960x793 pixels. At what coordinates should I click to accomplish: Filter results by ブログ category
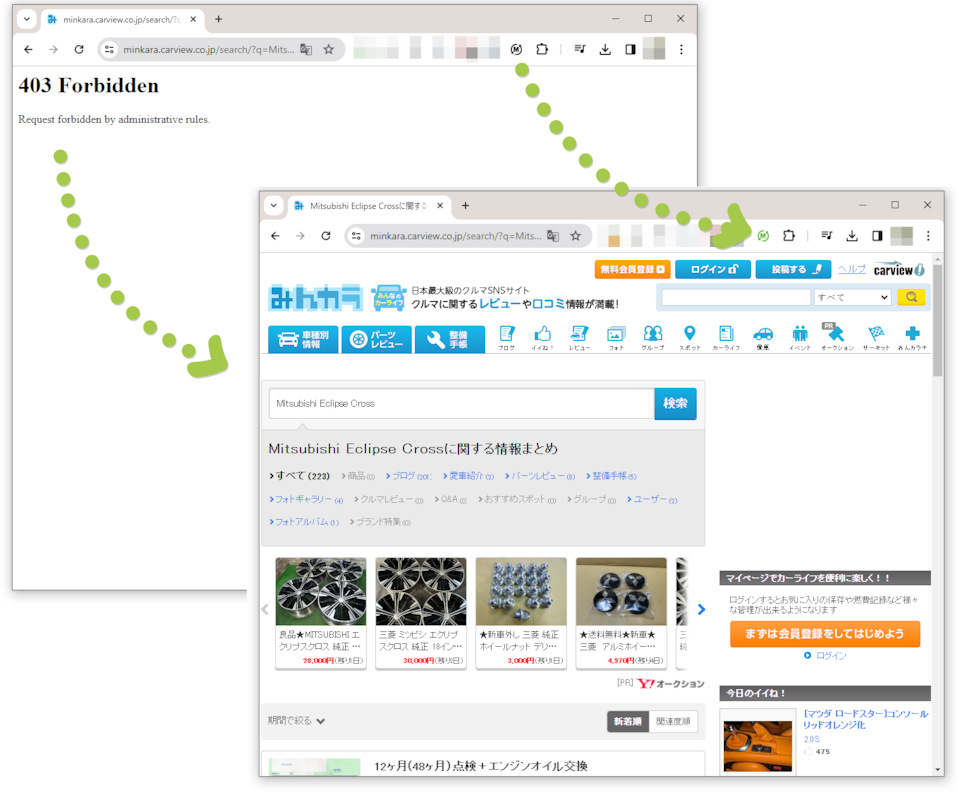tap(409, 476)
